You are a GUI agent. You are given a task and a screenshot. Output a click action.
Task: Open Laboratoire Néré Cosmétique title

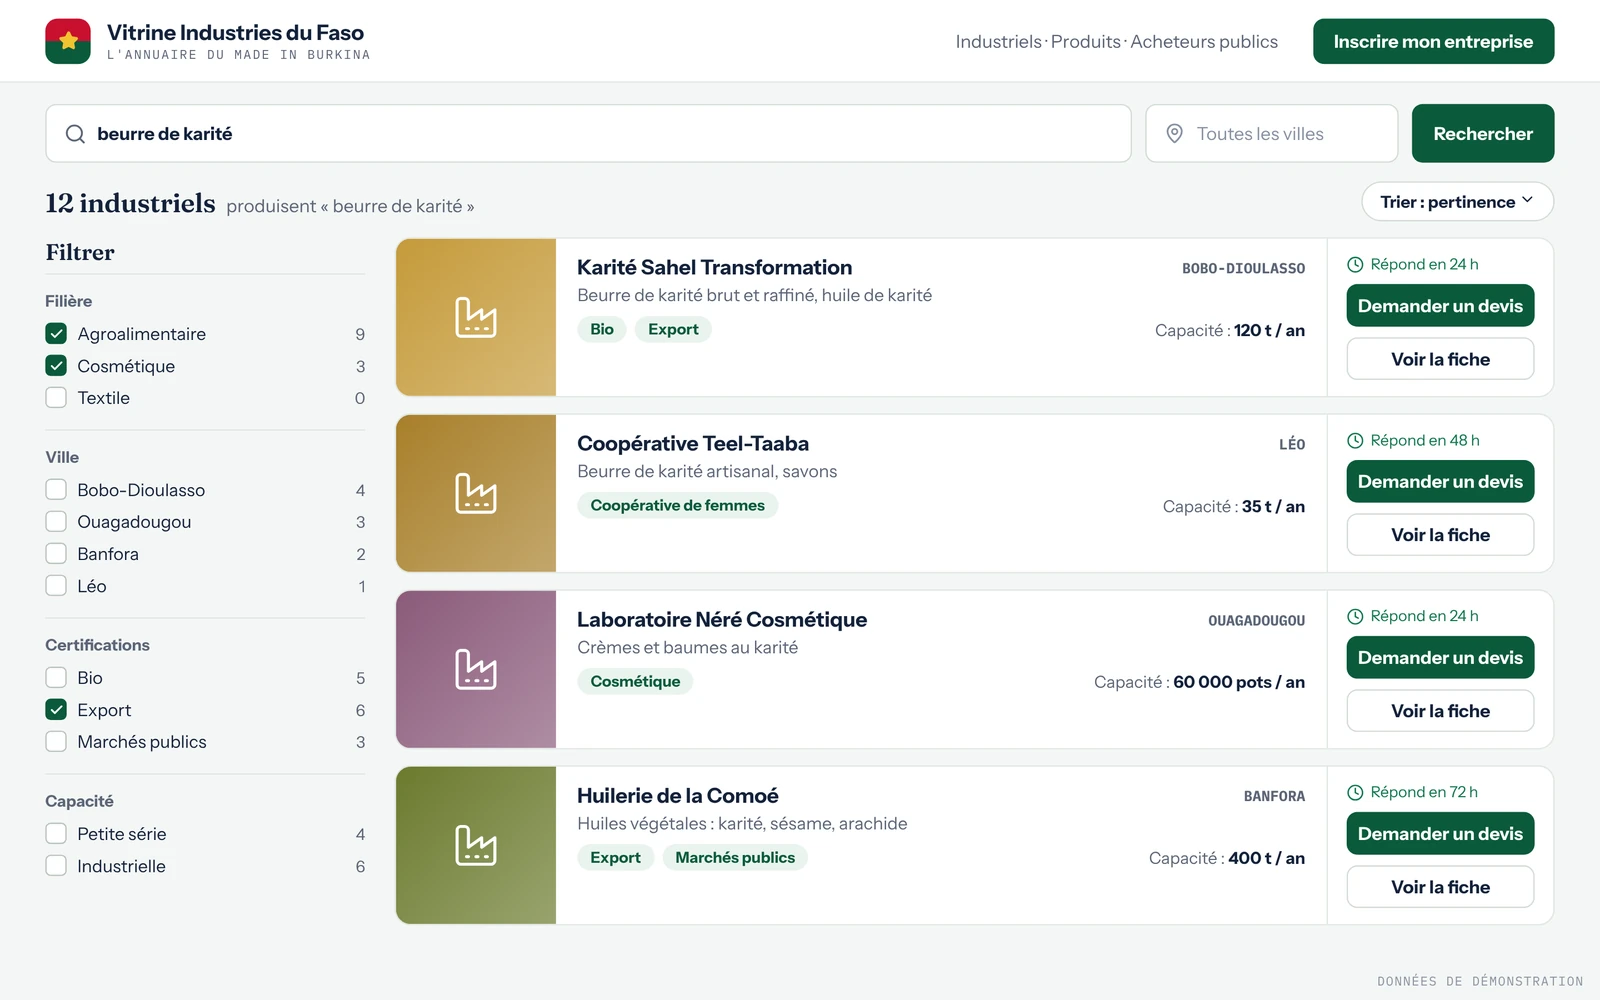[x=722, y=620]
